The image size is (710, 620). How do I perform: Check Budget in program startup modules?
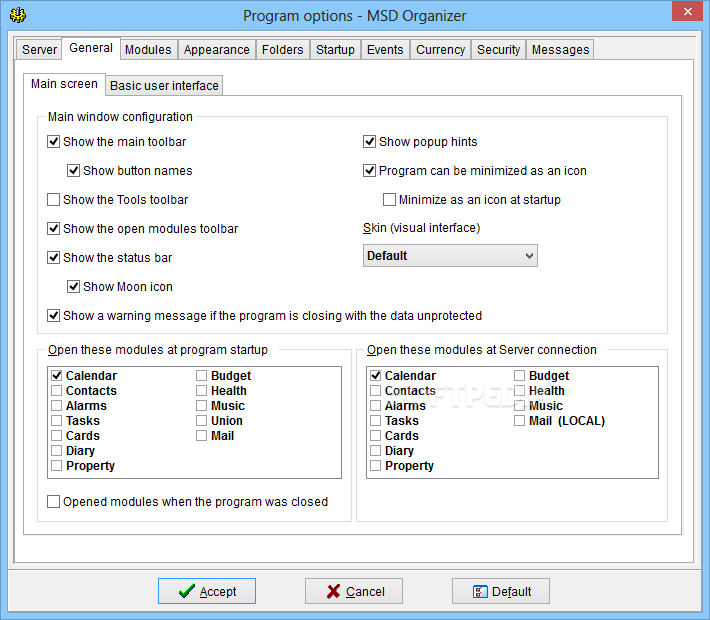coord(201,375)
